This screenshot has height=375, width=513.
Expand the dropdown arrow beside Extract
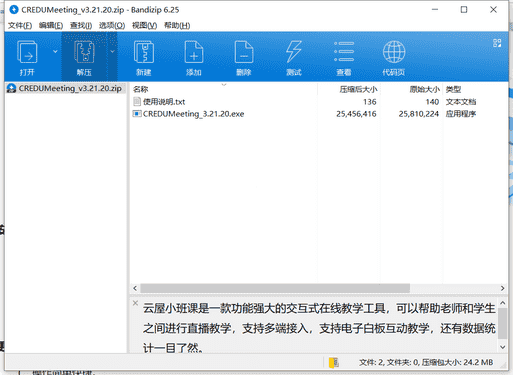tap(112, 52)
